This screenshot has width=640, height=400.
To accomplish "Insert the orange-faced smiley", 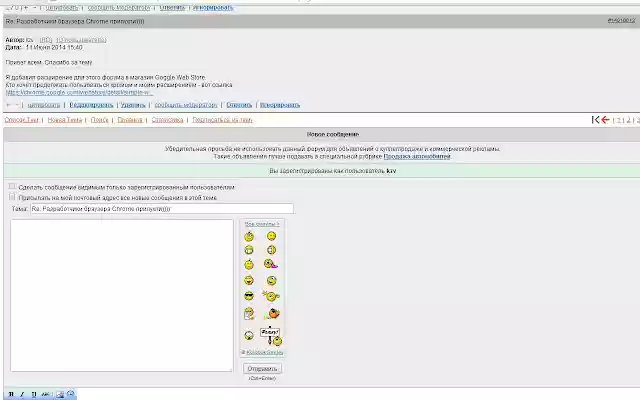I will coord(273,313).
